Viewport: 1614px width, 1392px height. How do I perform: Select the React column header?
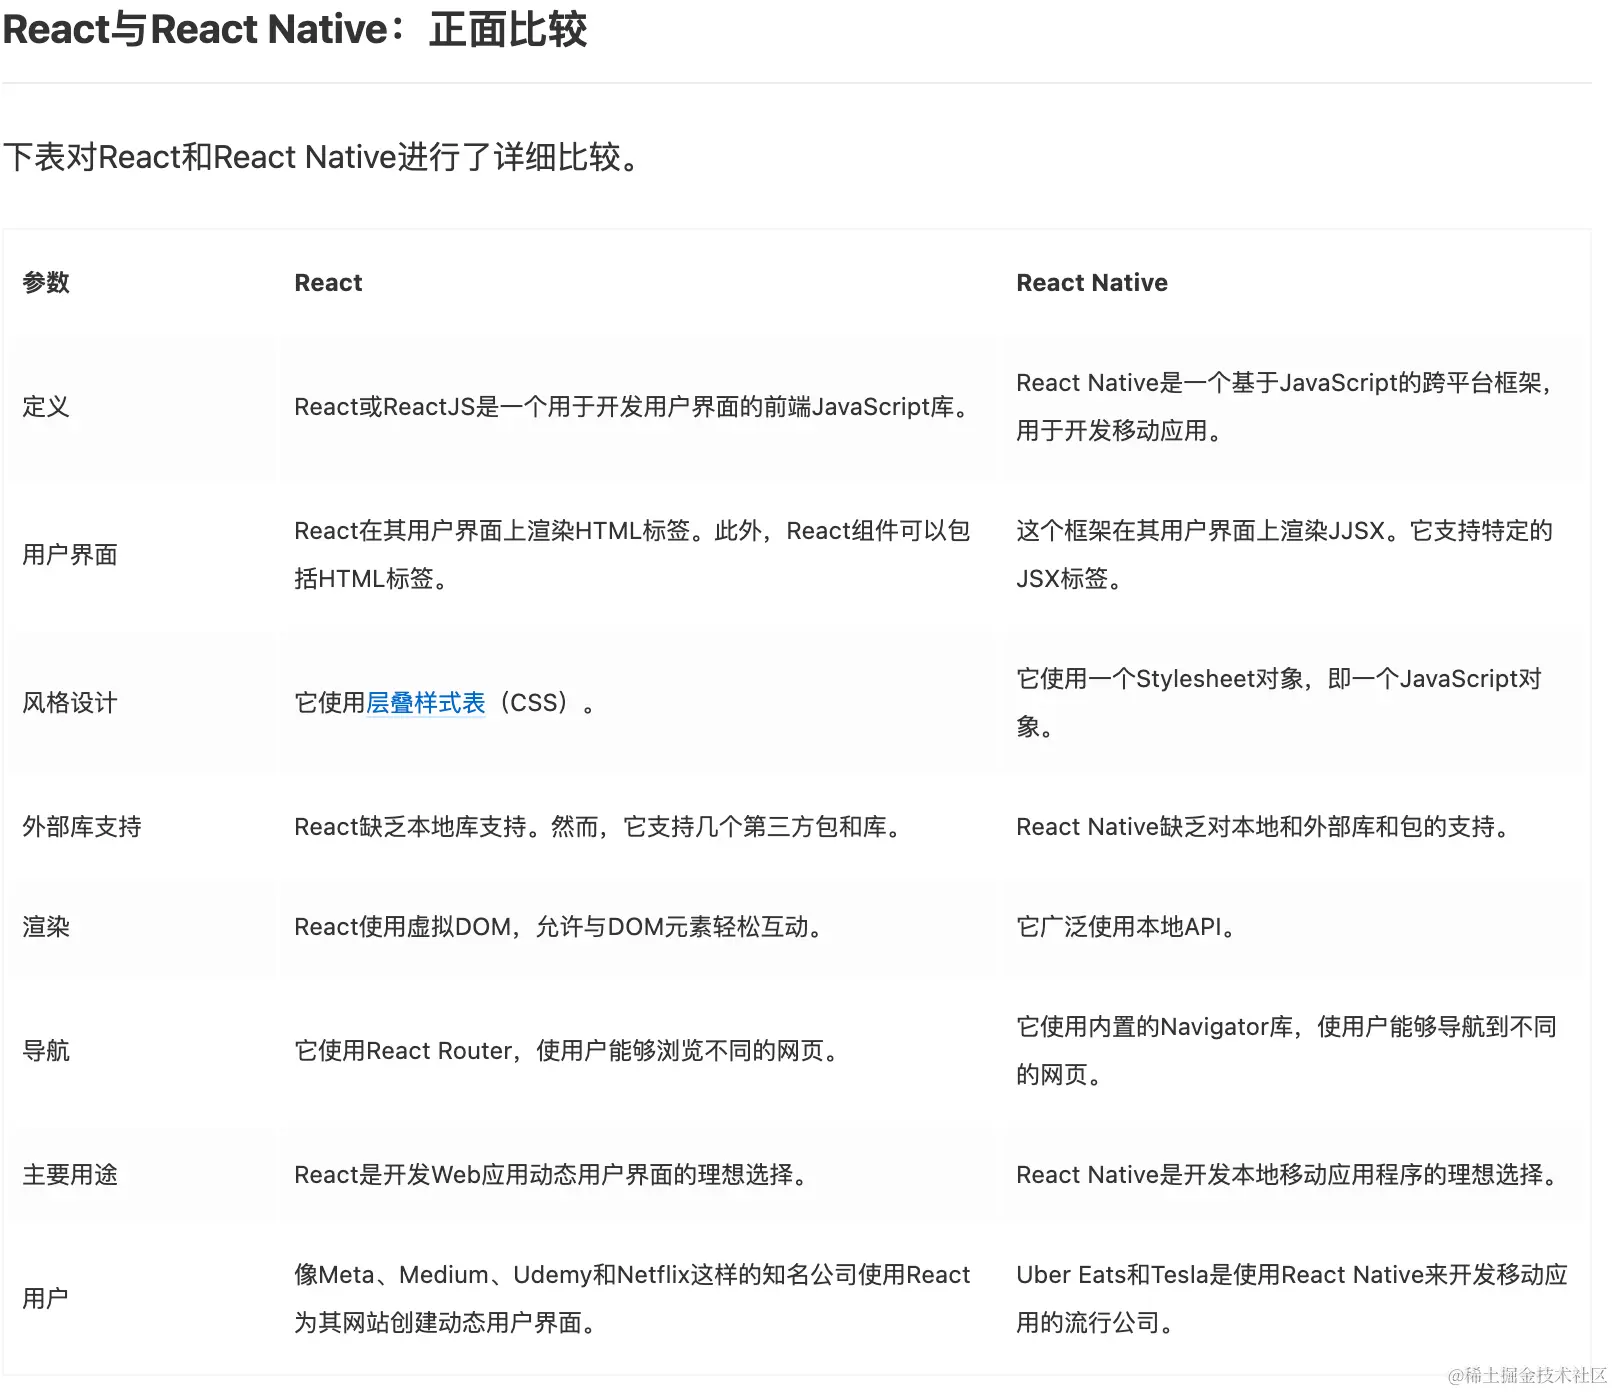coord(328,283)
